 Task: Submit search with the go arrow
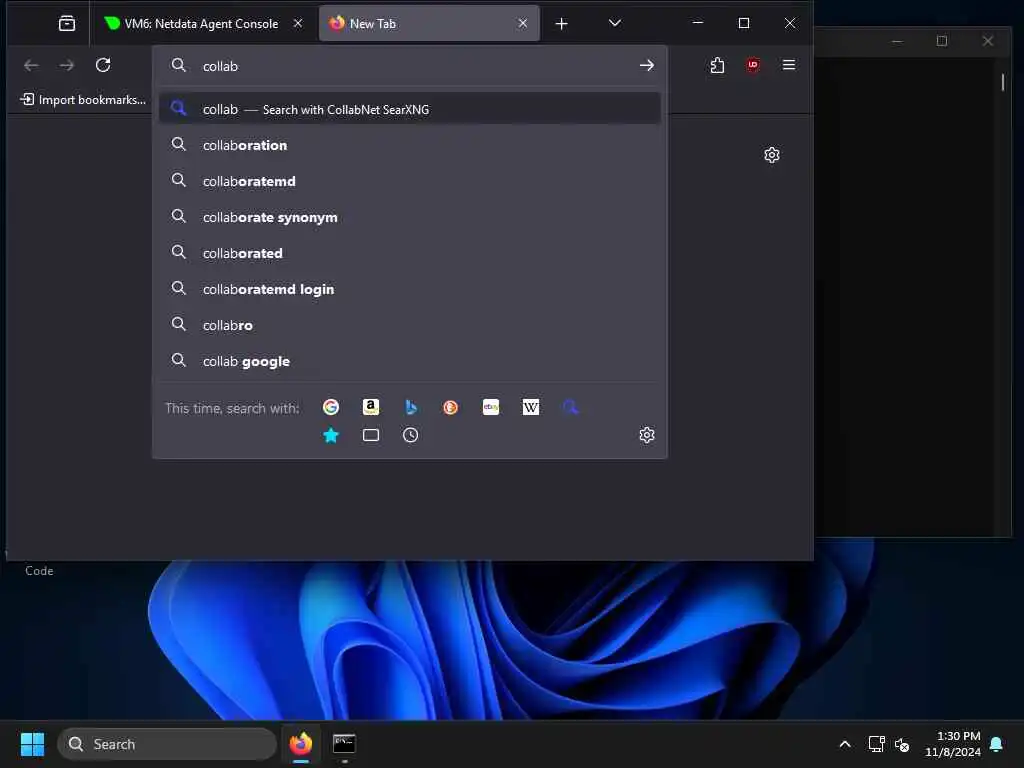tap(647, 65)
